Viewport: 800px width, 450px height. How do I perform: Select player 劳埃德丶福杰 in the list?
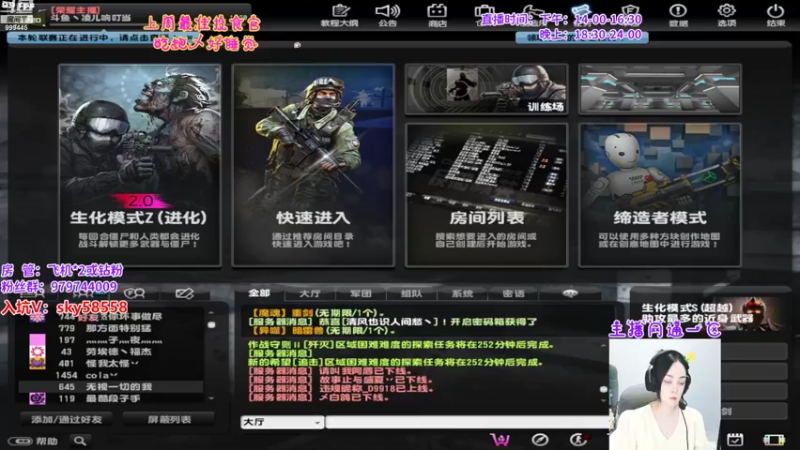(x=111, y=352)
